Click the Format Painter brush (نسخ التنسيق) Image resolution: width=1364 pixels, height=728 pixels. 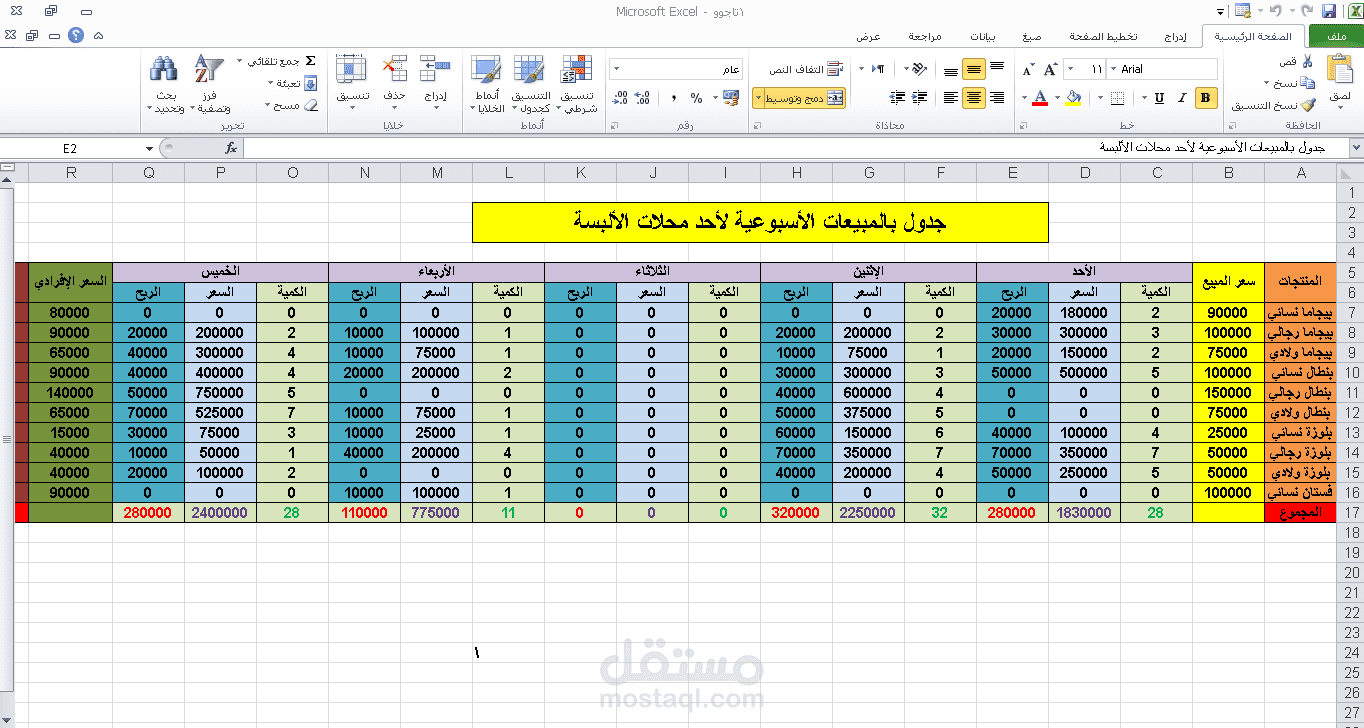(x=1307, y=105)
